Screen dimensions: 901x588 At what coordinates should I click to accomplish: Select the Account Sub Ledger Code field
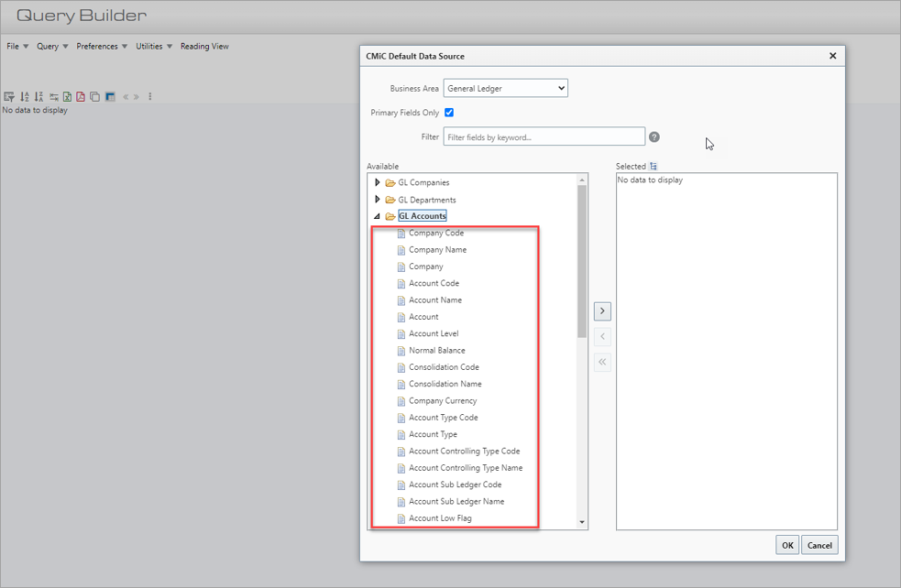455,485
